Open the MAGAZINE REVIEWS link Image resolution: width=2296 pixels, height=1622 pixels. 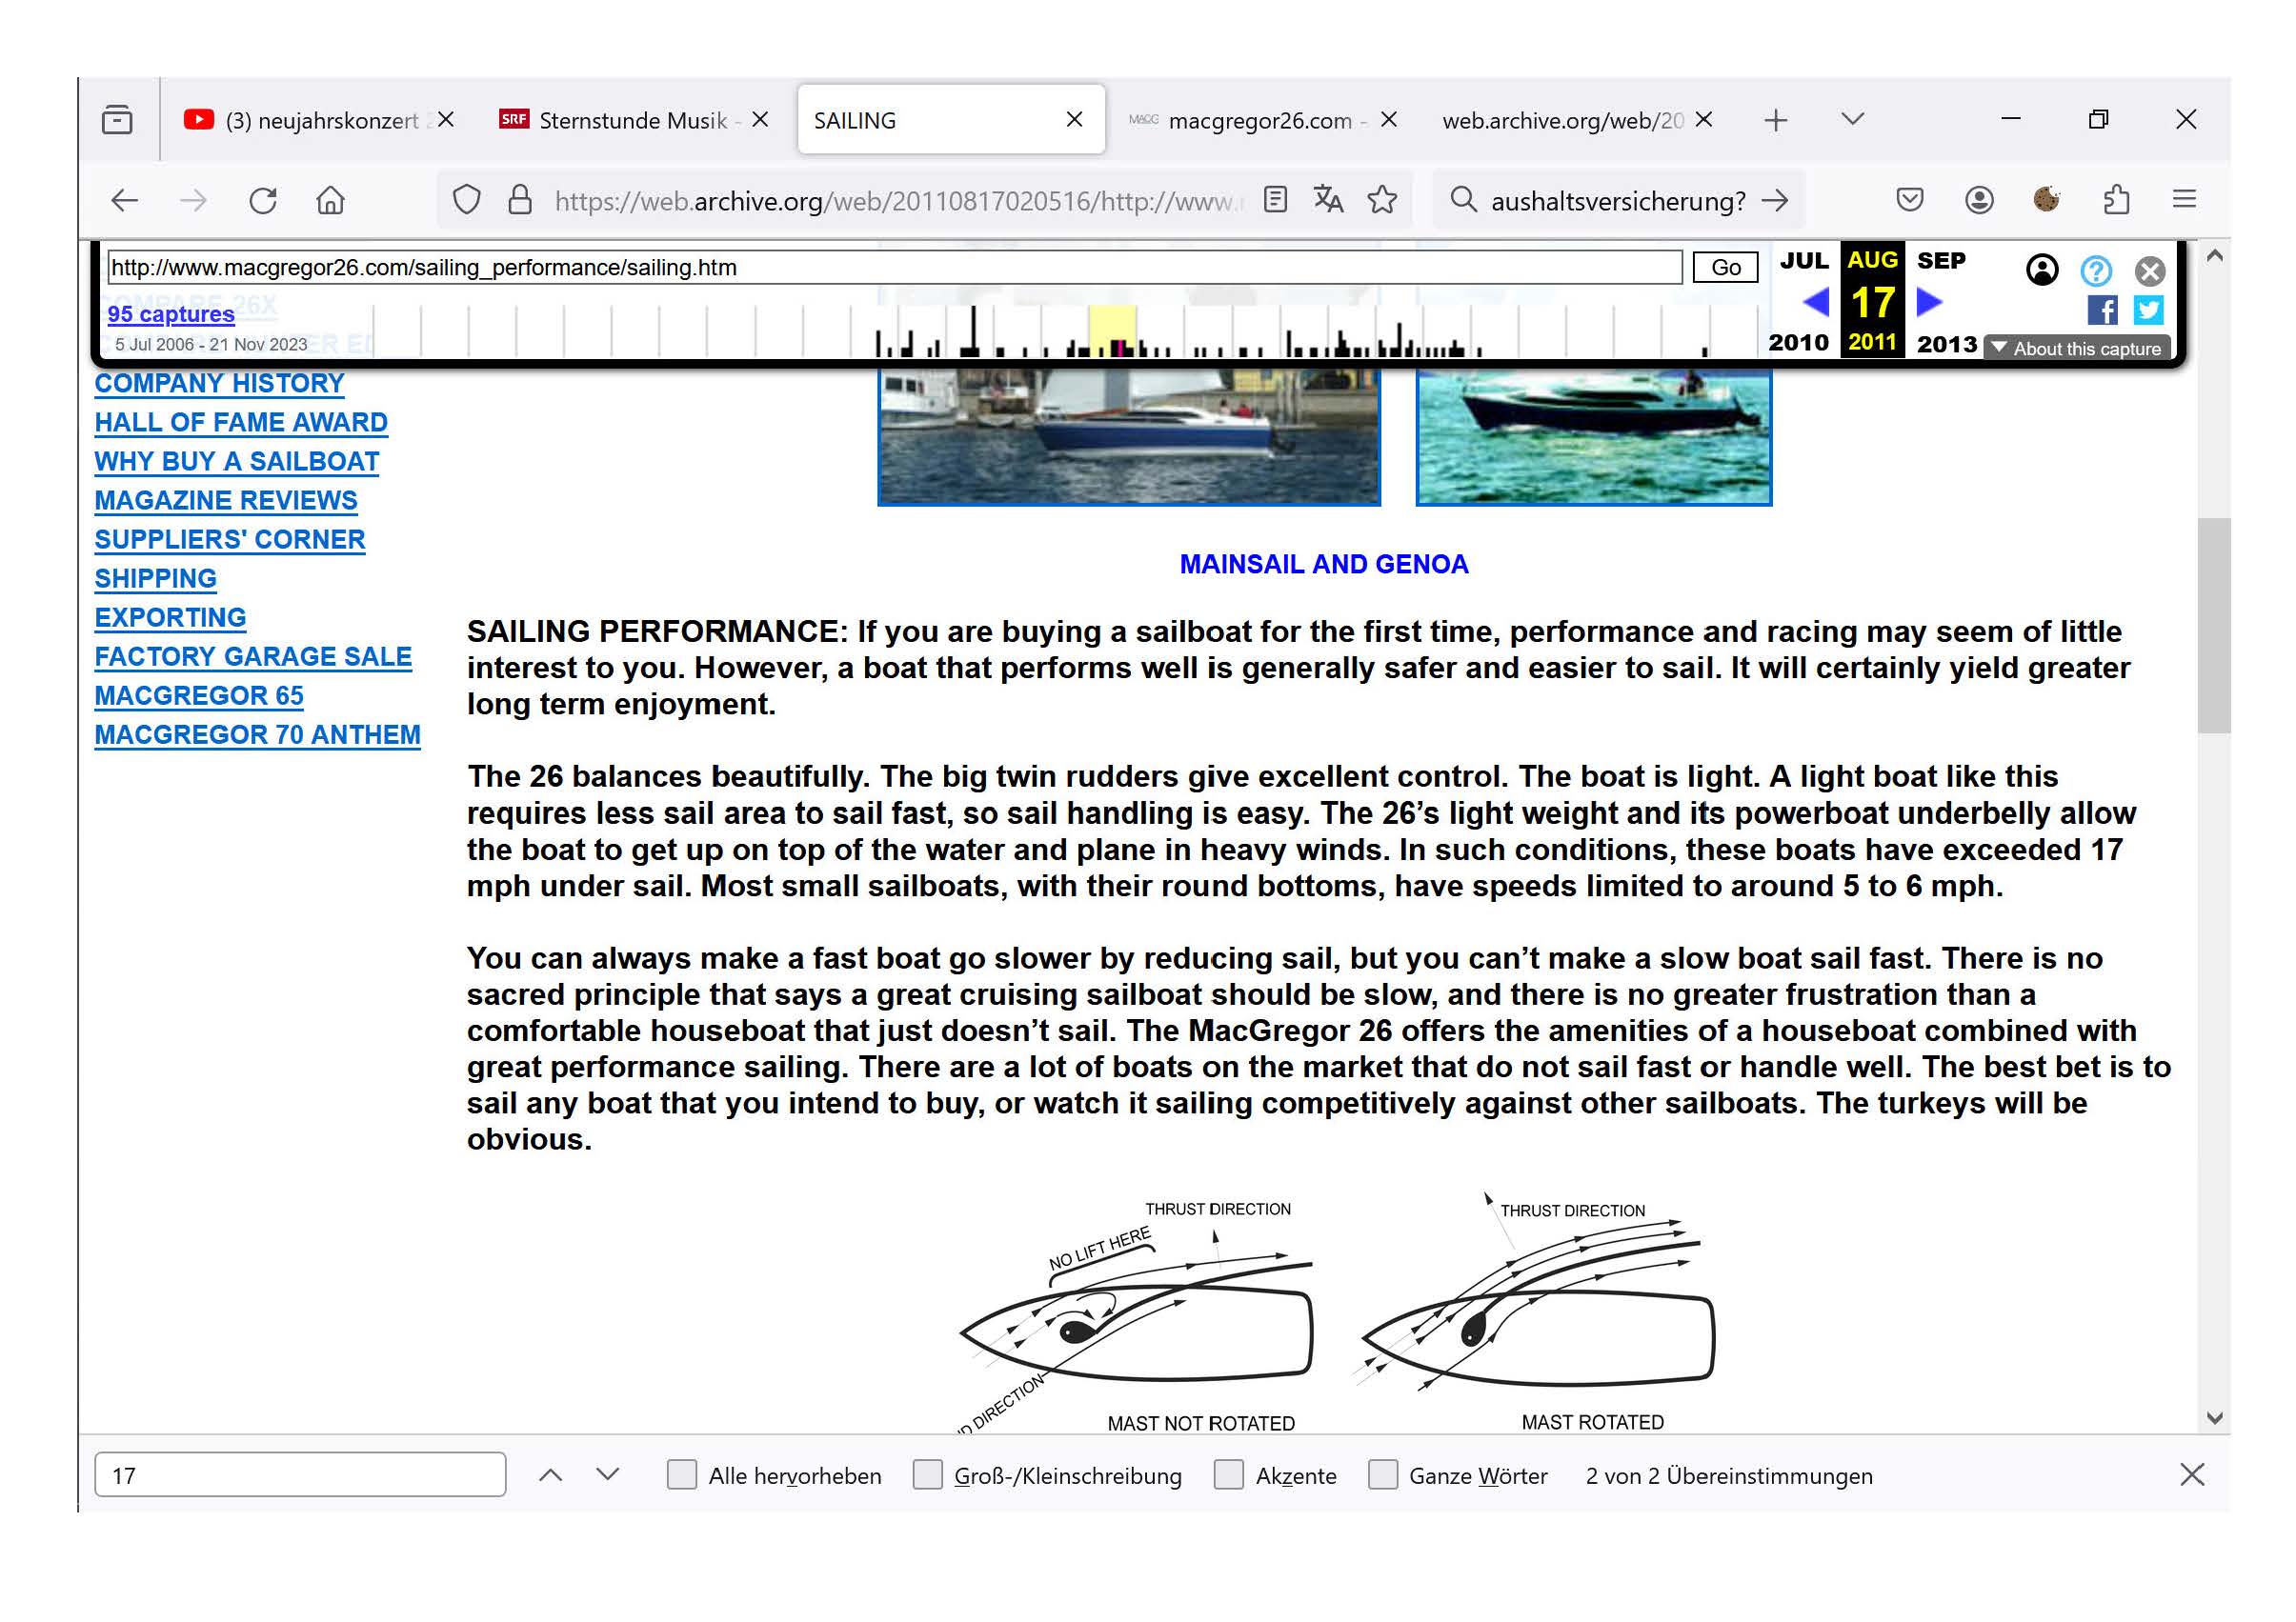[226, 500]
